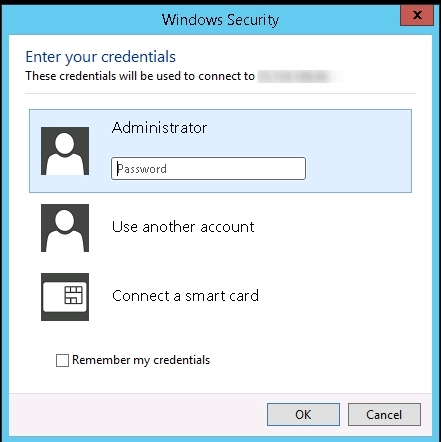Click the 'These credentials will be used' description
The width and height of the screenshot is (441, 442).
pos(140,76)
